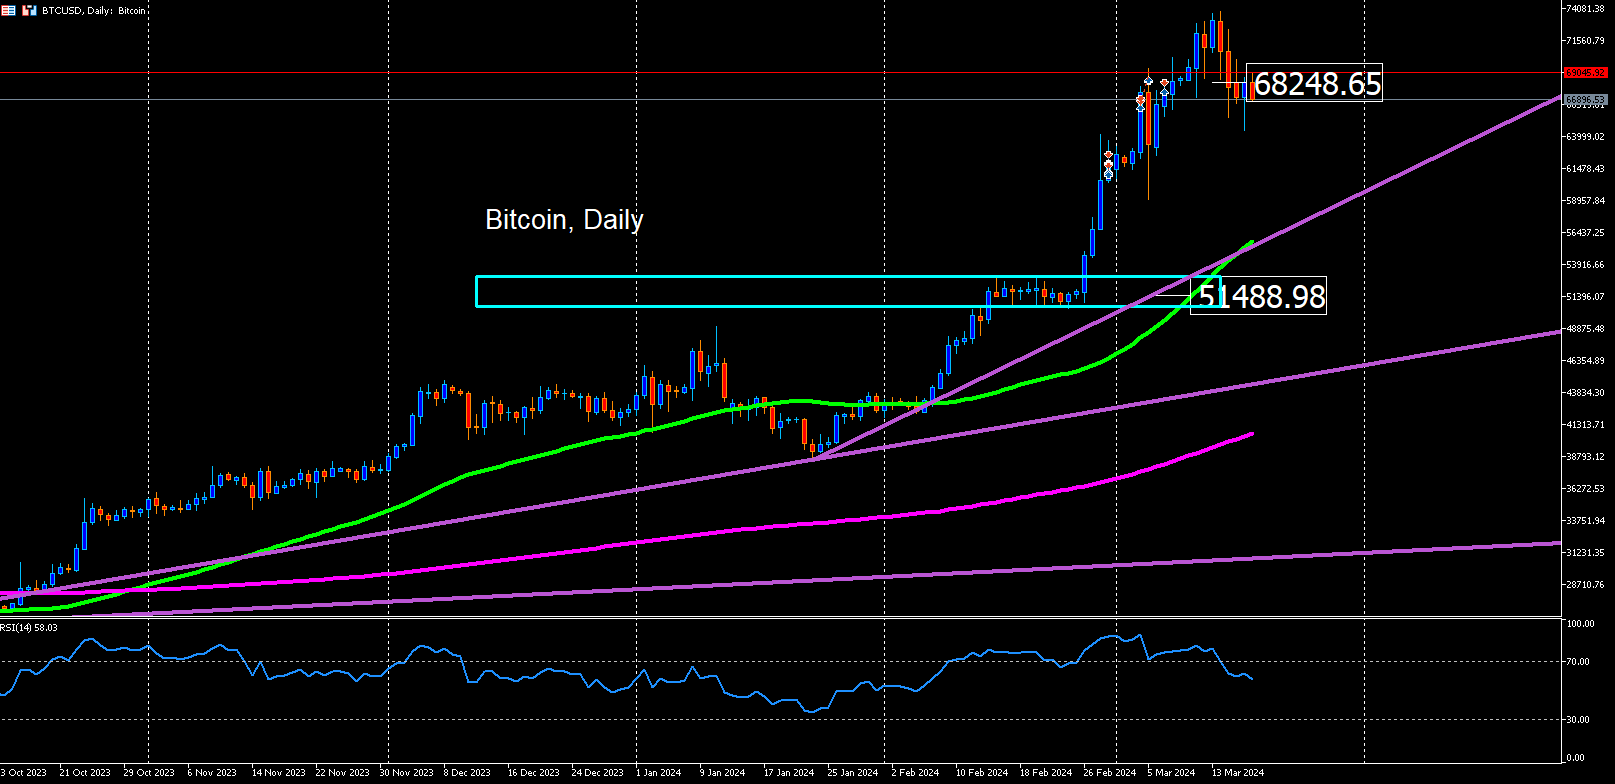Click the '2 Feb 2024' date label

[x=916, y=772]
